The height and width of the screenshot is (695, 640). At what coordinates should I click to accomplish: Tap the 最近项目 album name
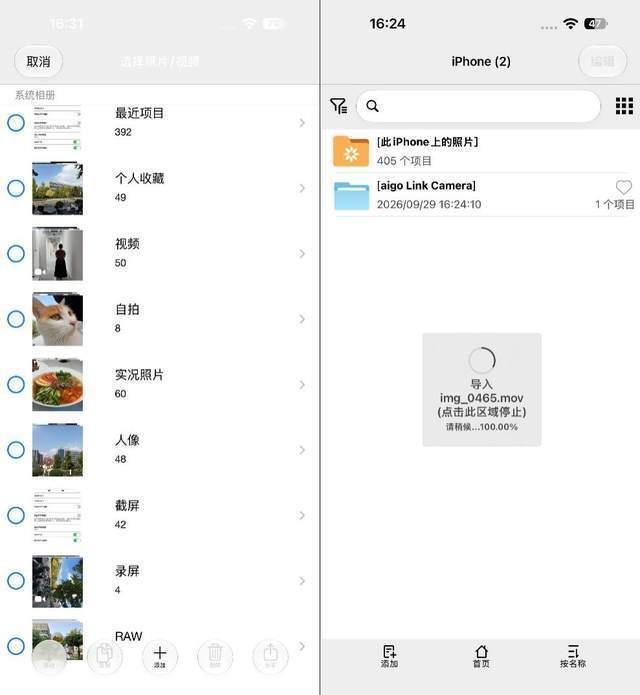coord(139,113)
